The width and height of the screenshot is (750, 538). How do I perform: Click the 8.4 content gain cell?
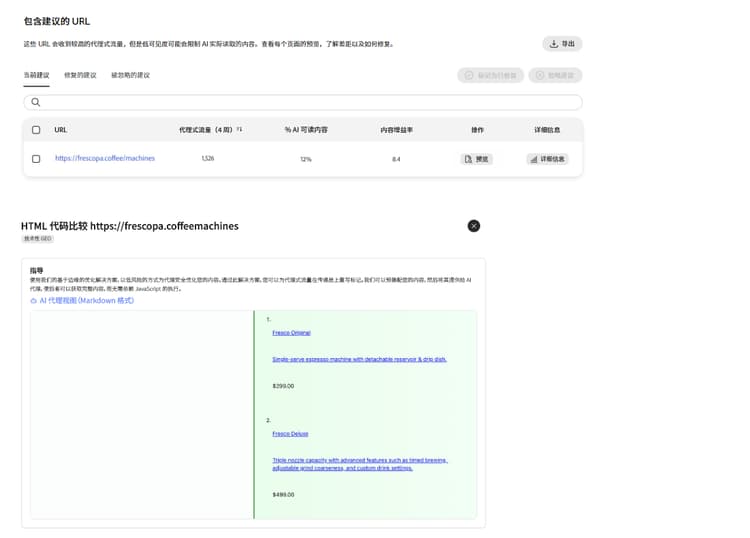coord(396,159)
